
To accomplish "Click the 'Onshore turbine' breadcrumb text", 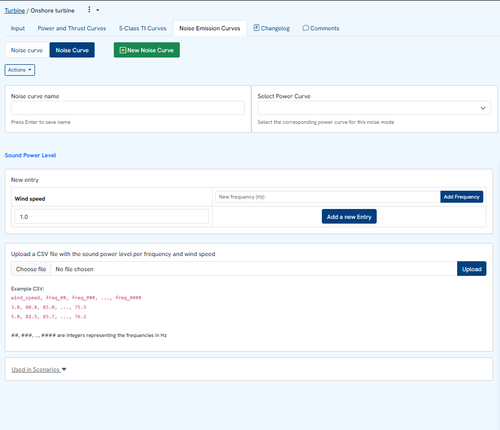I will [52, 11].
